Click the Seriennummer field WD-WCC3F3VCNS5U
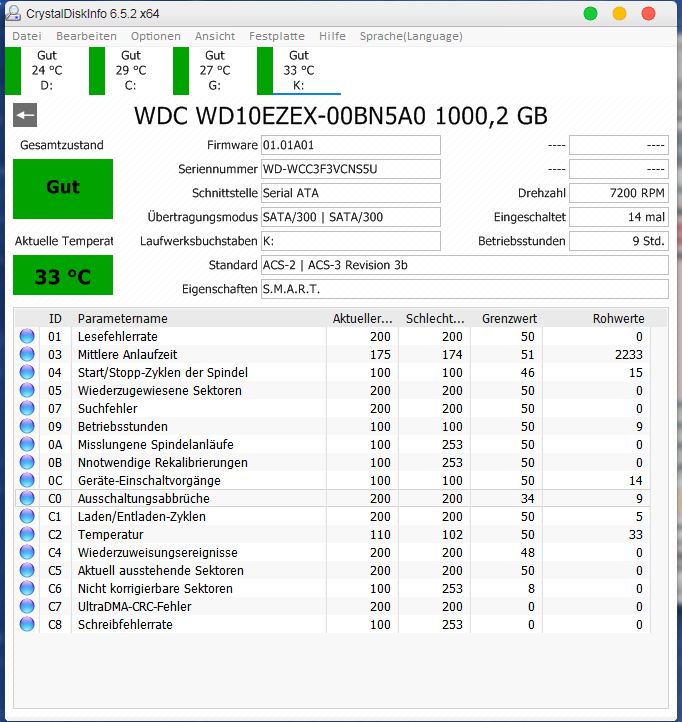This screenshot has width=682, height=722. (x=350, y=169)
